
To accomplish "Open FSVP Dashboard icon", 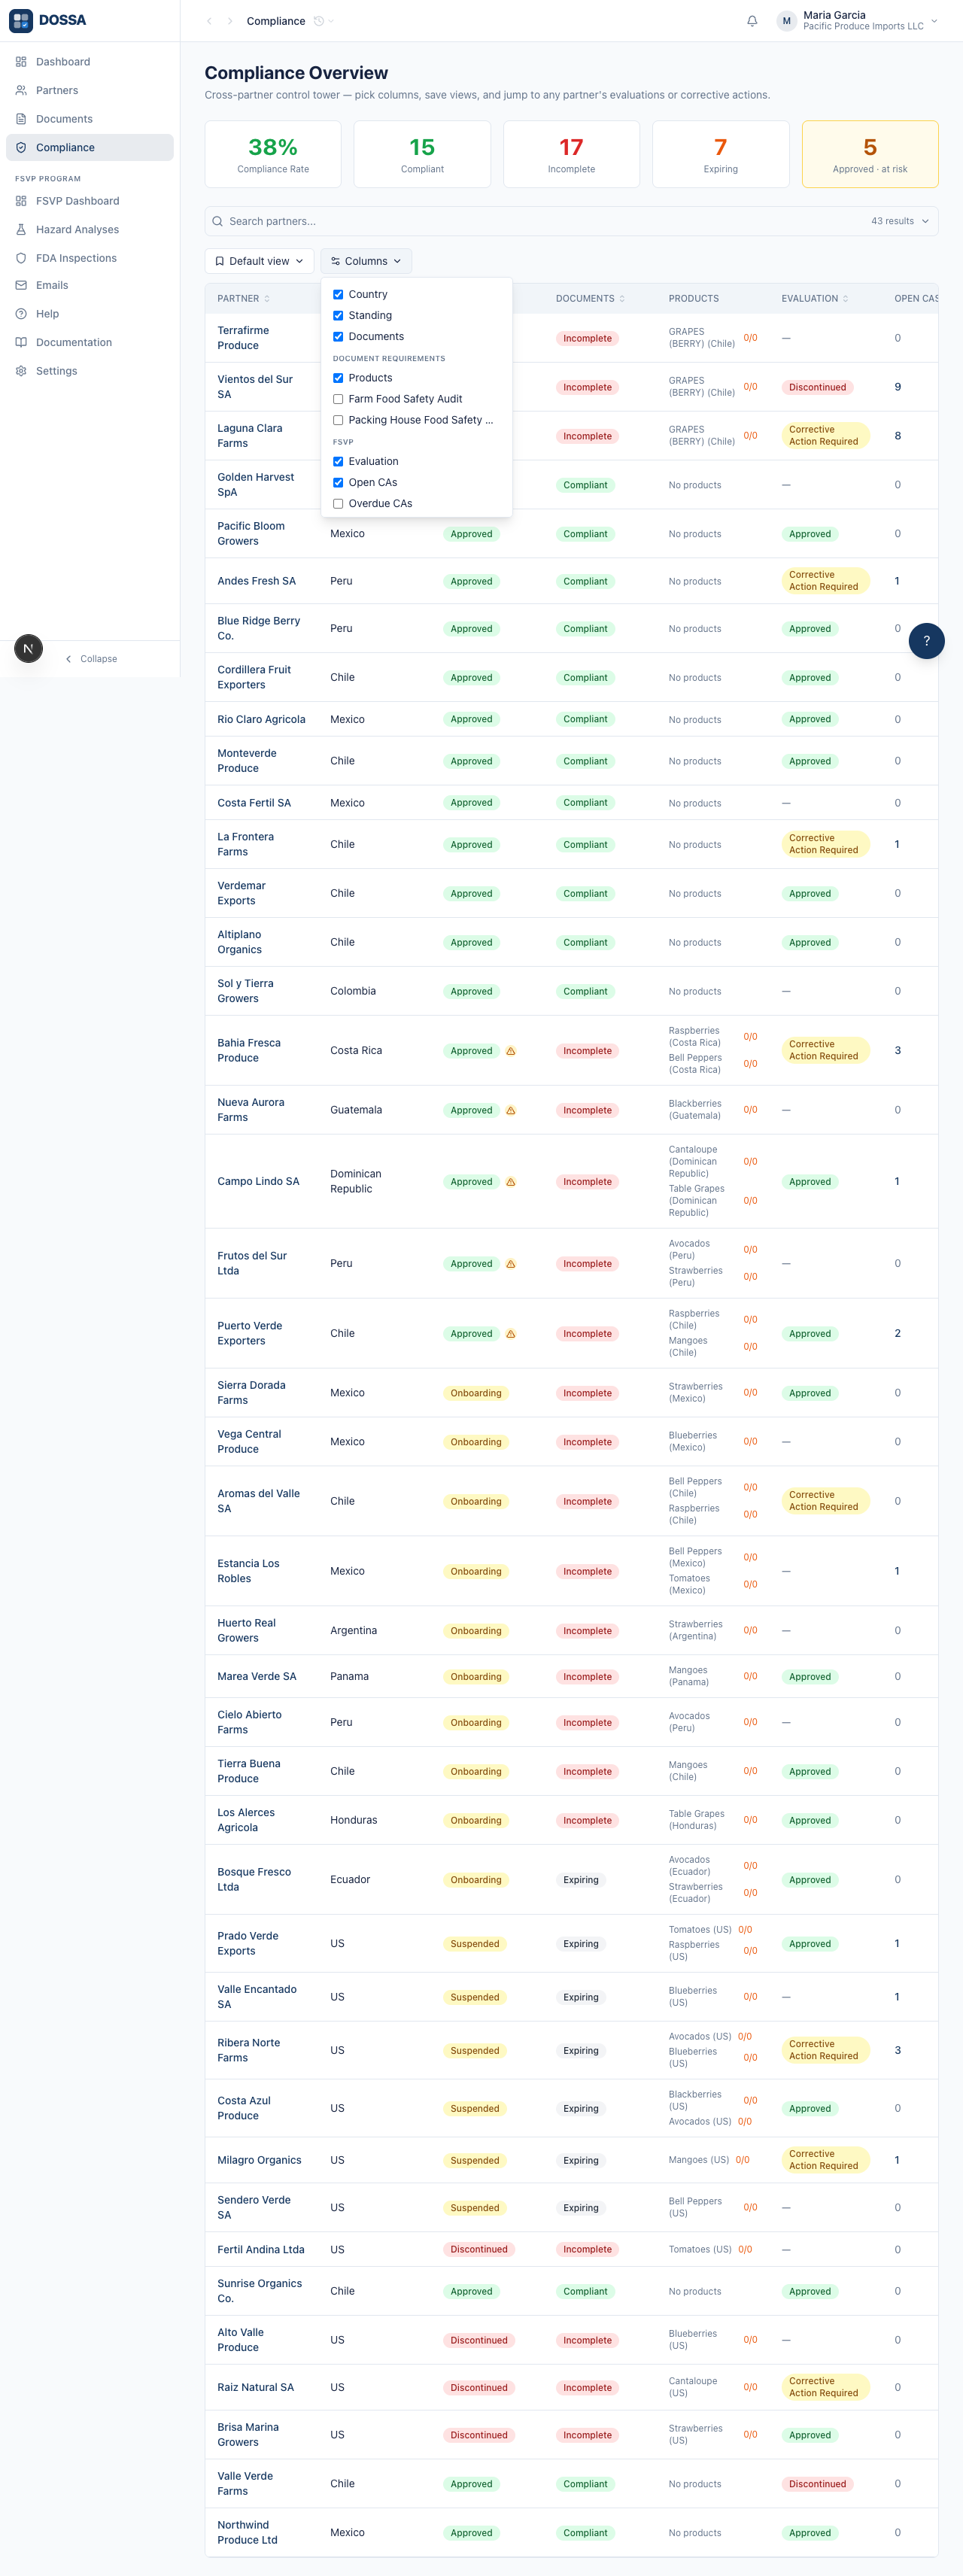I will click(21, 201).
